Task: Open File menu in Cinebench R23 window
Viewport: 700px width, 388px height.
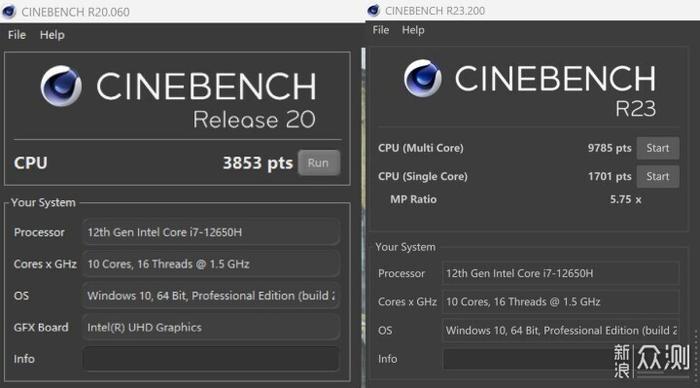Action: pyautogui.click(x=381, y=30)
